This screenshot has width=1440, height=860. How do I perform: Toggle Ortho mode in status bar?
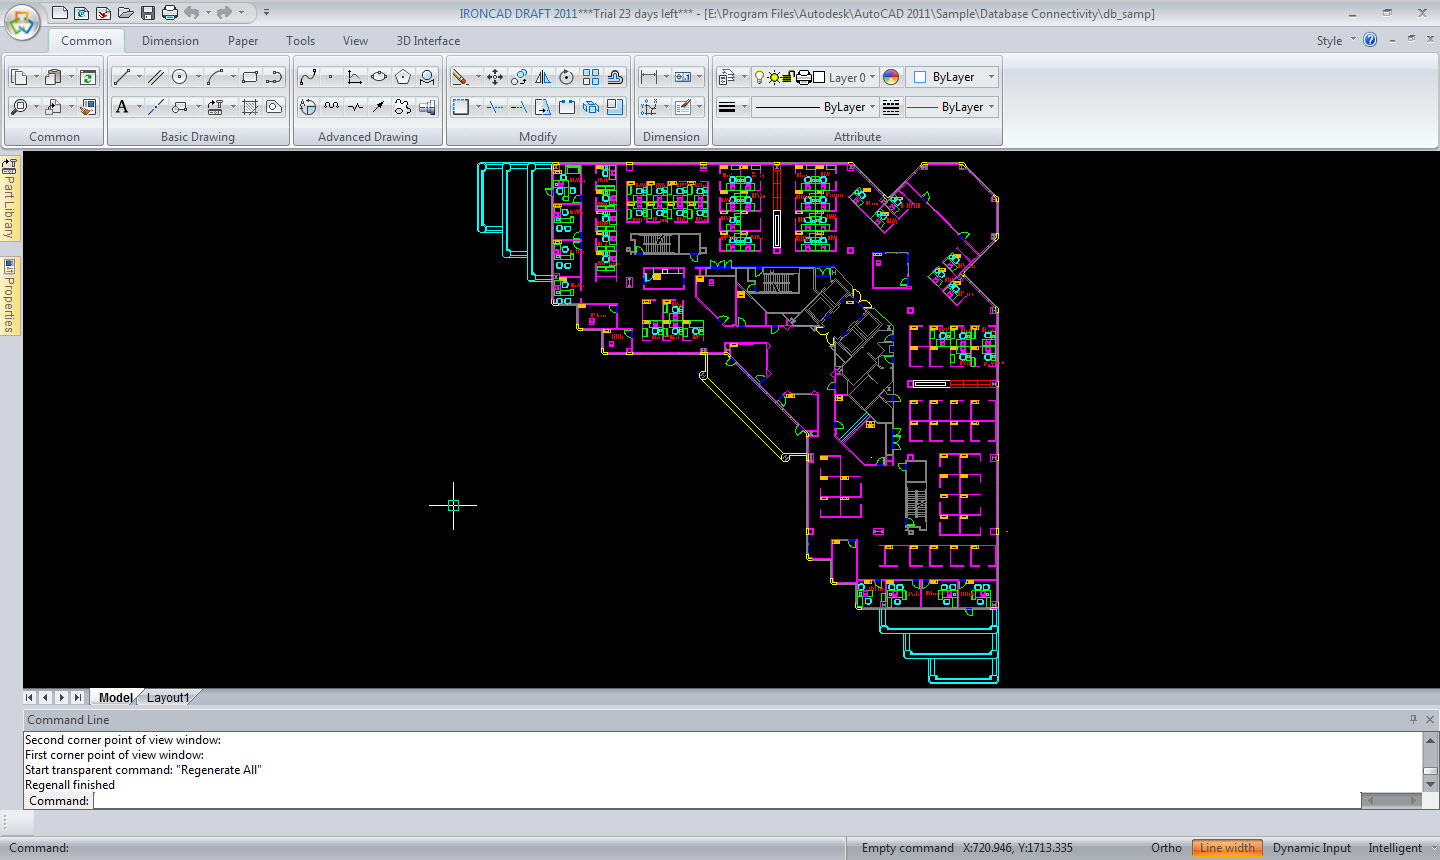coord(1166,848)
